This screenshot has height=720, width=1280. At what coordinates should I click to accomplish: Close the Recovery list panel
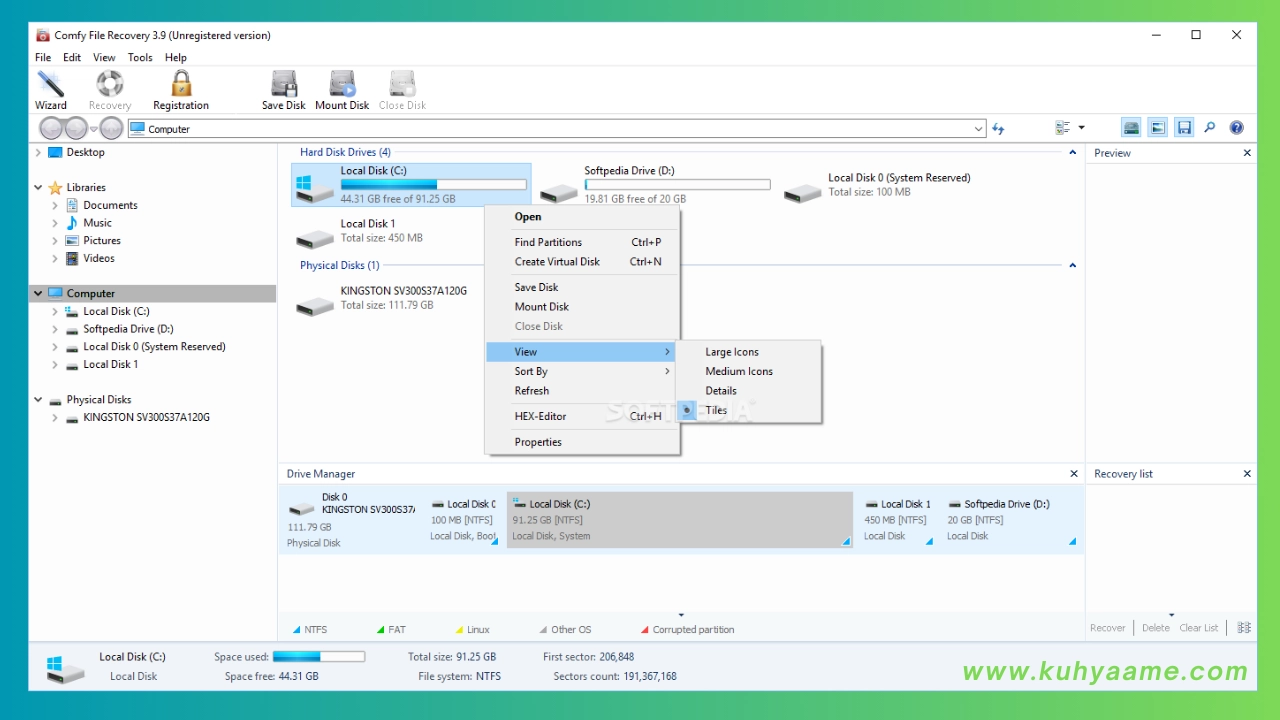click(1247, 474)
